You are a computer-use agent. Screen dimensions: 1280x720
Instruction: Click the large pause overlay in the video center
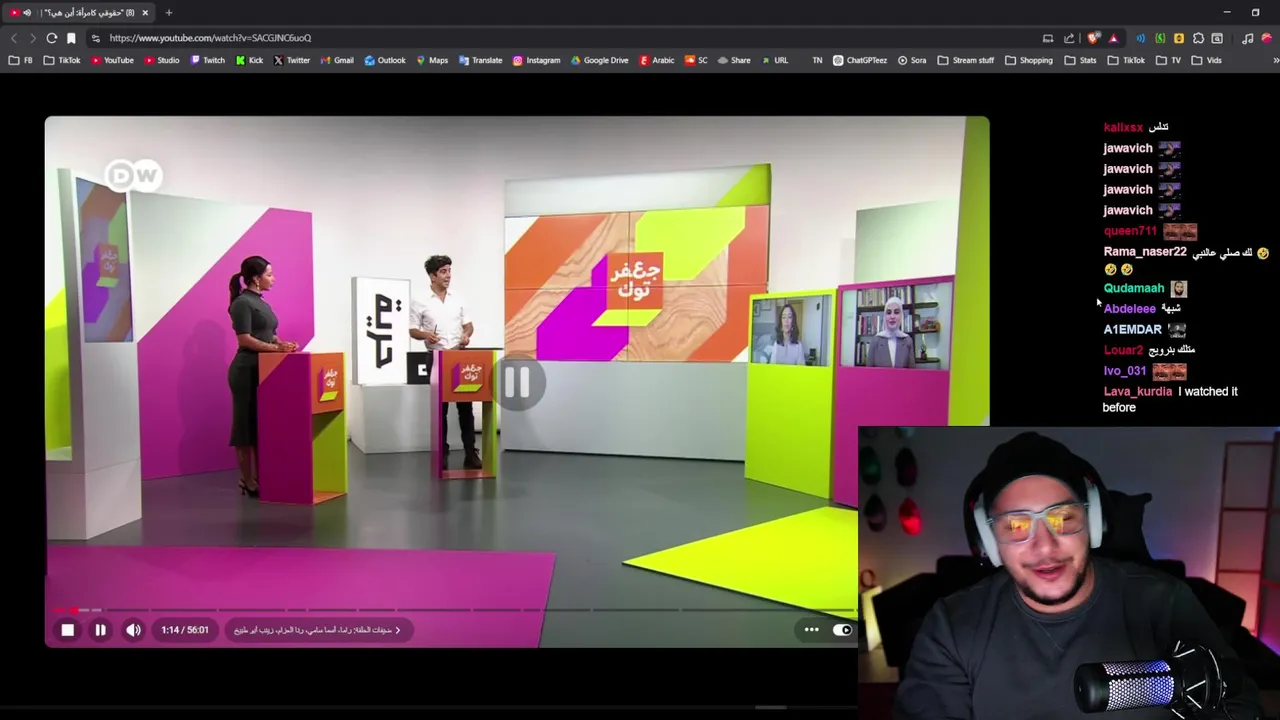click(516, 382)
